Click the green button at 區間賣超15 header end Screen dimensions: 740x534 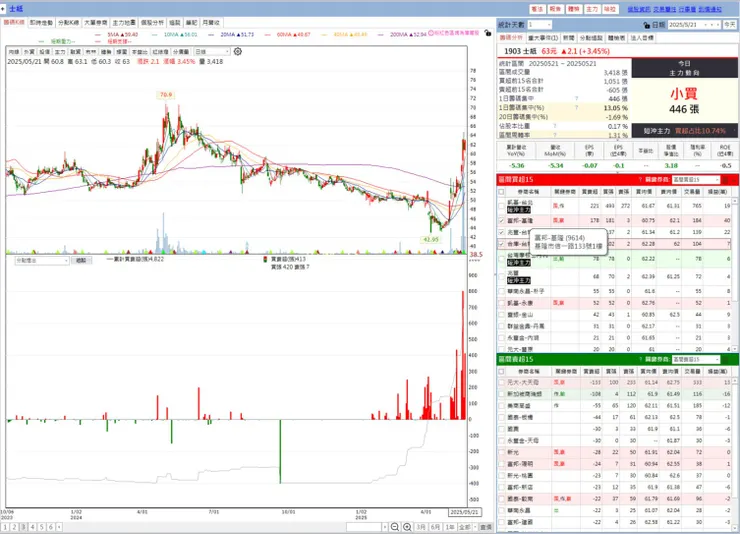click(727, 359)
